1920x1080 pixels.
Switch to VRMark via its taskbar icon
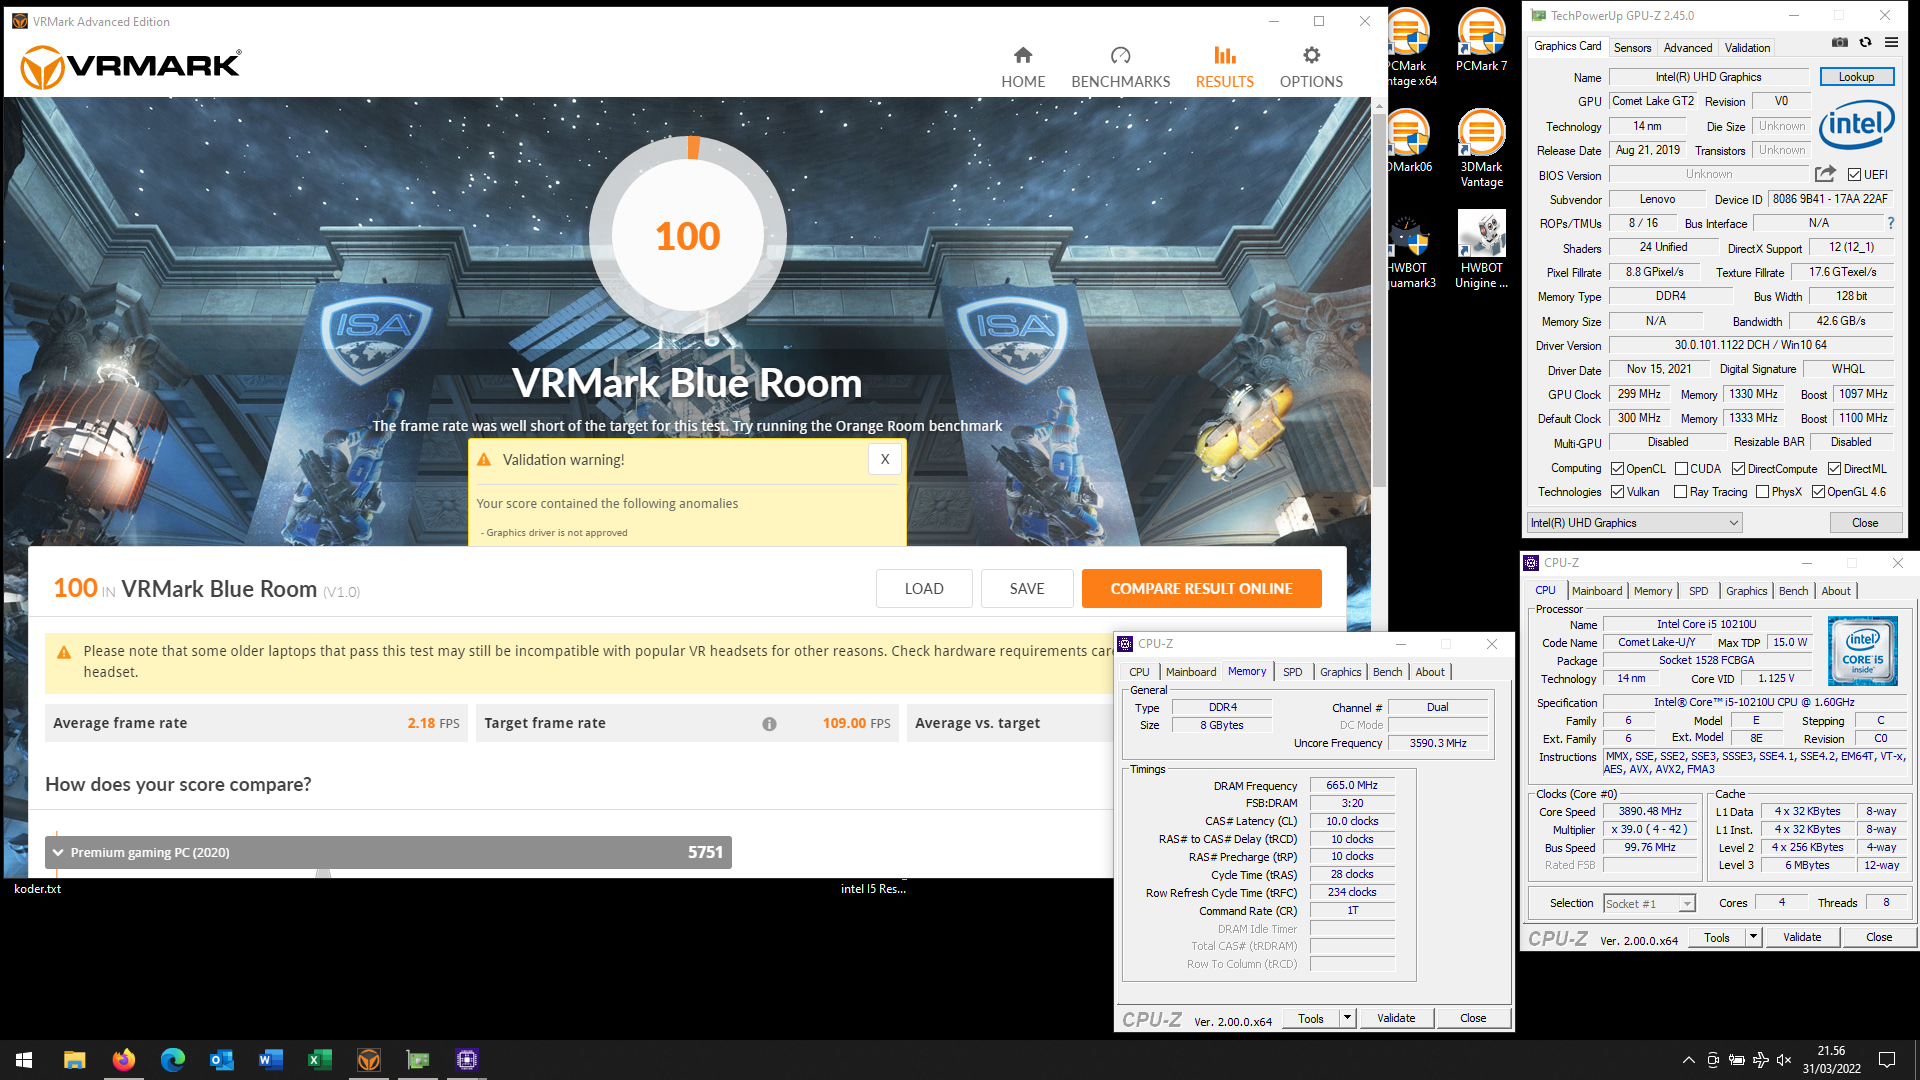coord(368,1059)
